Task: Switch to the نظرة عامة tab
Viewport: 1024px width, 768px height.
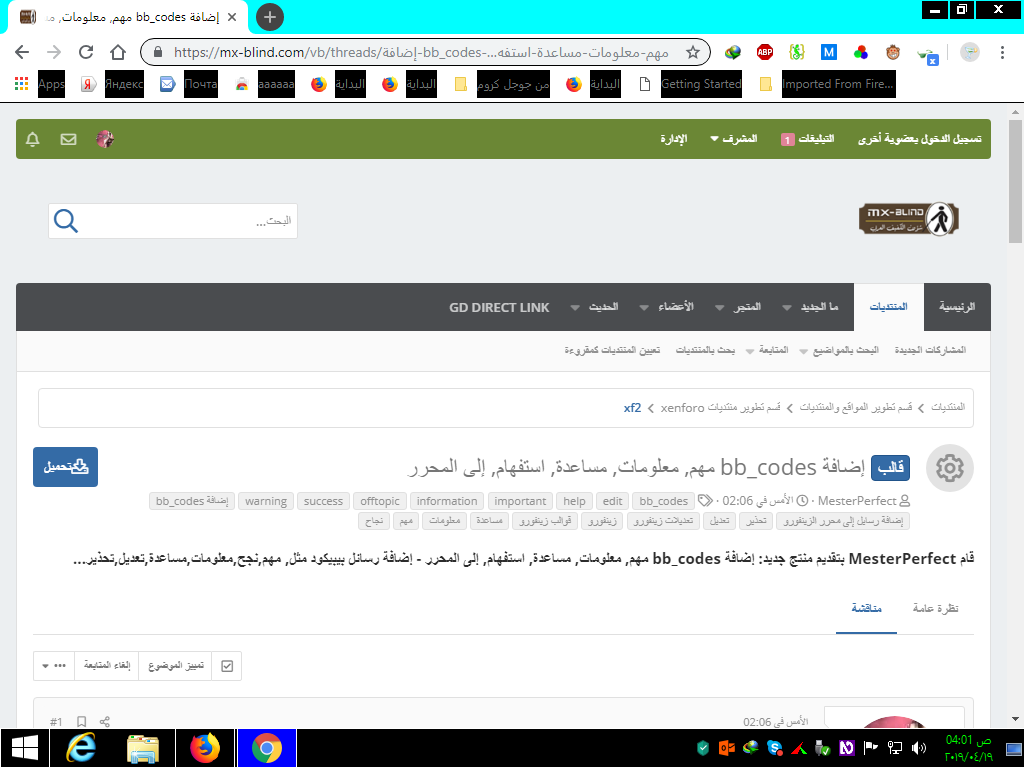Action: click(936, 608)
